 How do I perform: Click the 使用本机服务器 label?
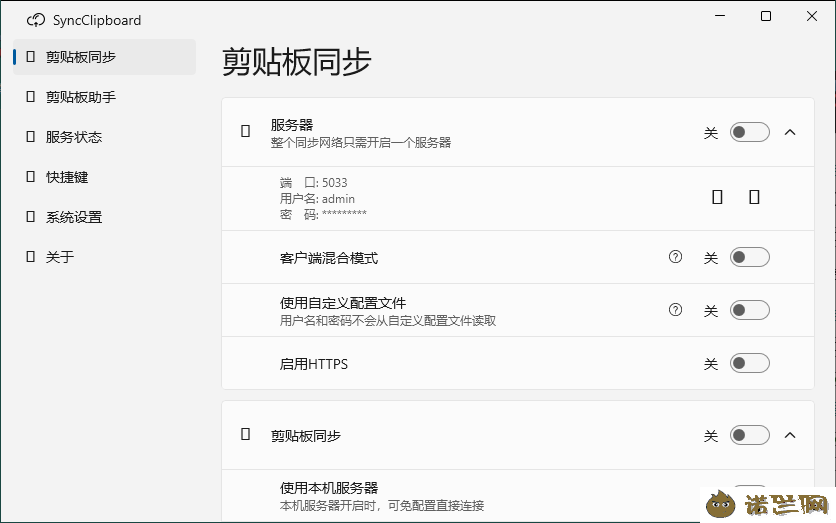329,488
